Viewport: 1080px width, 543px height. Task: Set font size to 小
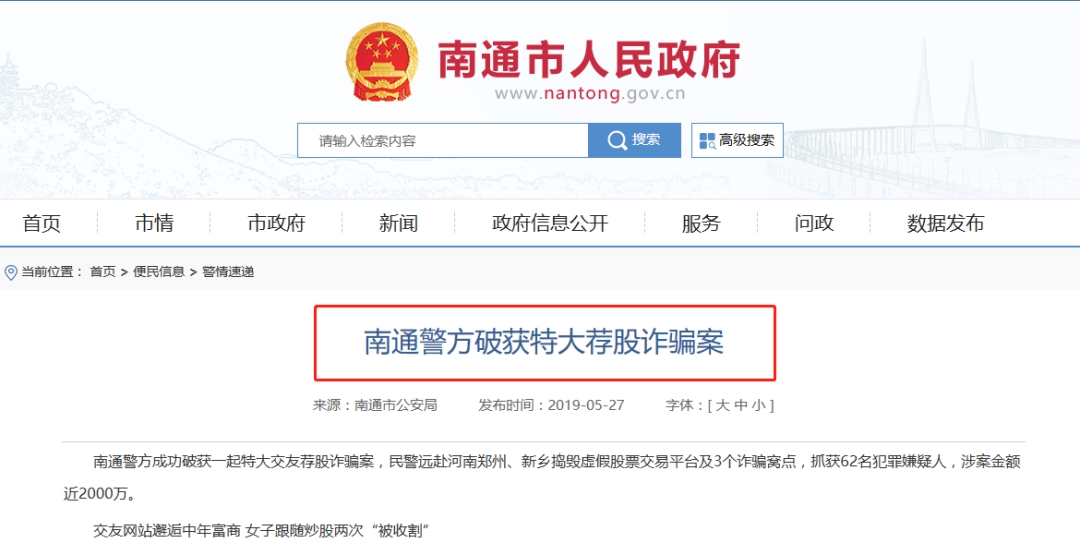pos(758,405)
